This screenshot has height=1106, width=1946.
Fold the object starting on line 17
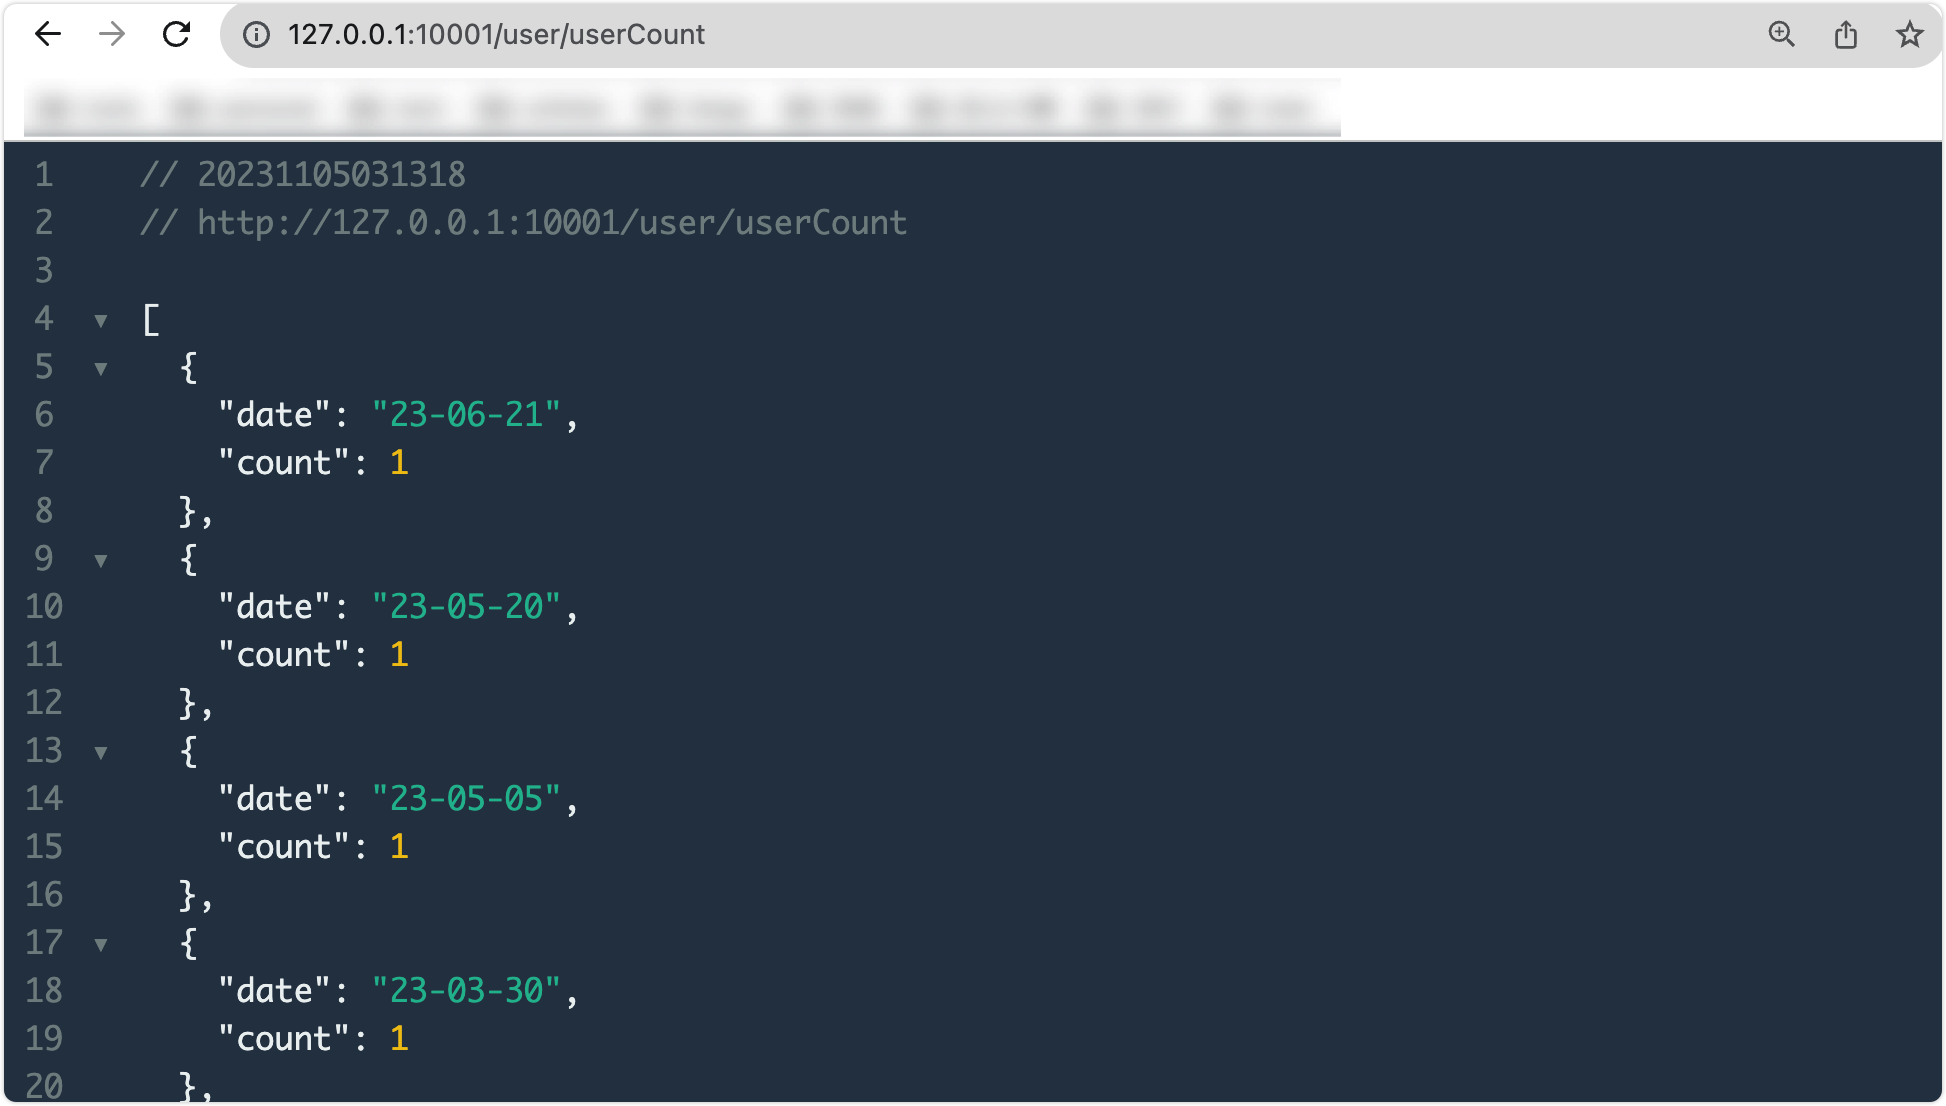pos(101,945)
